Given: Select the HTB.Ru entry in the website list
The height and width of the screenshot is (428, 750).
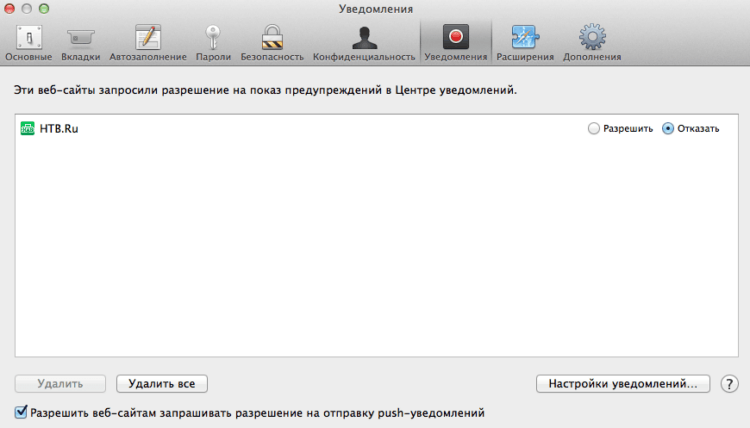Looking at the screenshot, I should [x=58, y=129].
